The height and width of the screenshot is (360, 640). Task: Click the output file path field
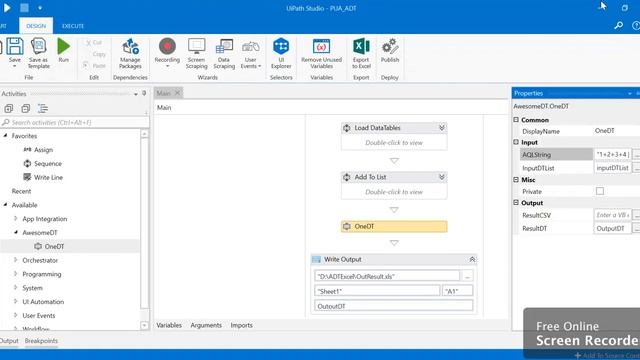[387, 276]
